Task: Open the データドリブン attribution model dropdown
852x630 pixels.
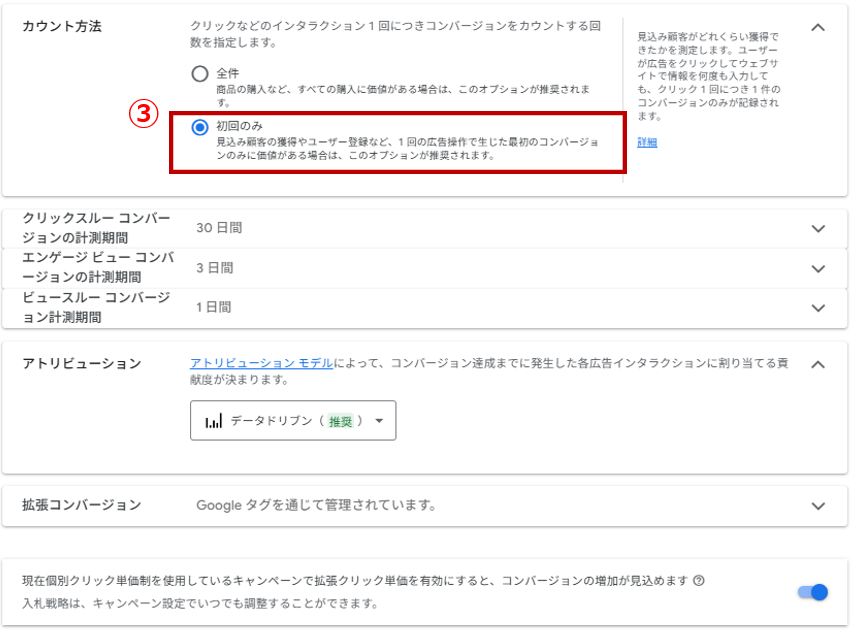Action: coord(293,421)
